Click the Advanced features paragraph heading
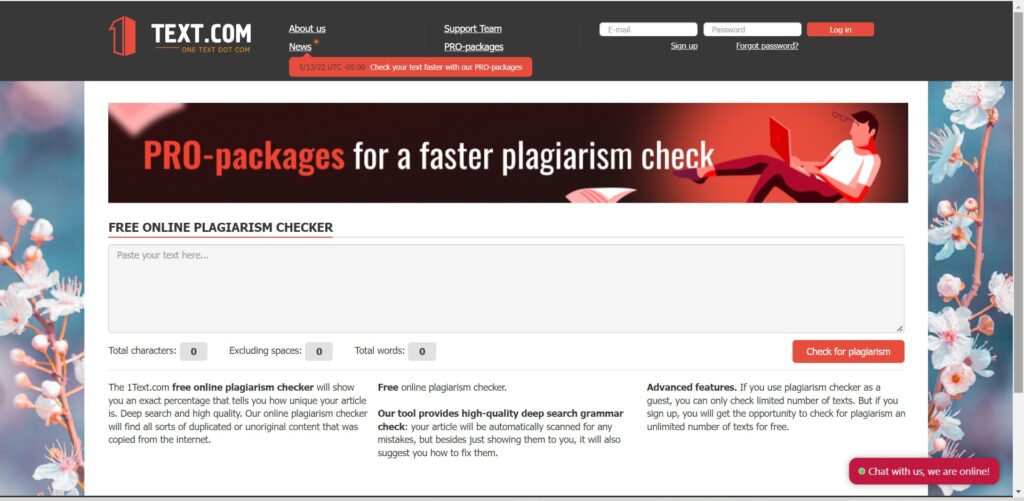Viewport: 1024px width, 501px height. (692, 387)
